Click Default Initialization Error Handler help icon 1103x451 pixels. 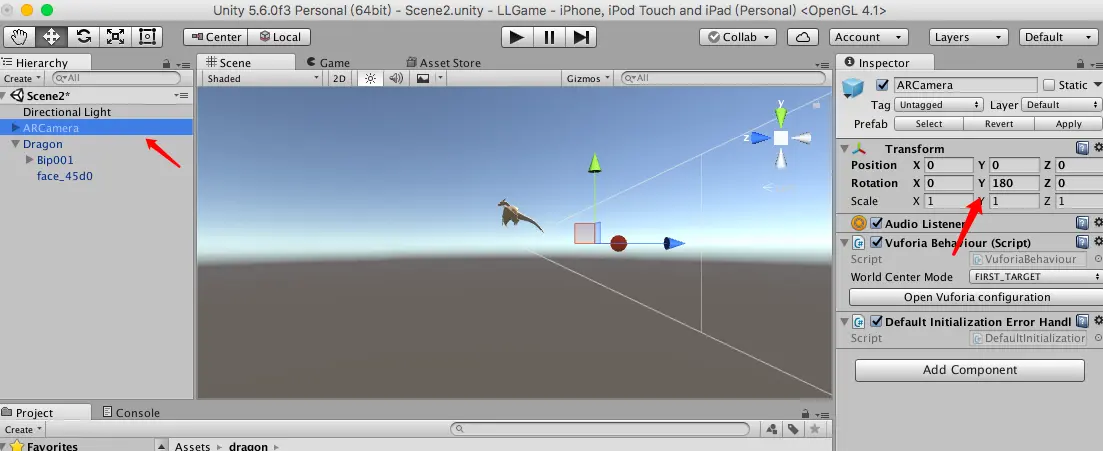pos(1083,322)
